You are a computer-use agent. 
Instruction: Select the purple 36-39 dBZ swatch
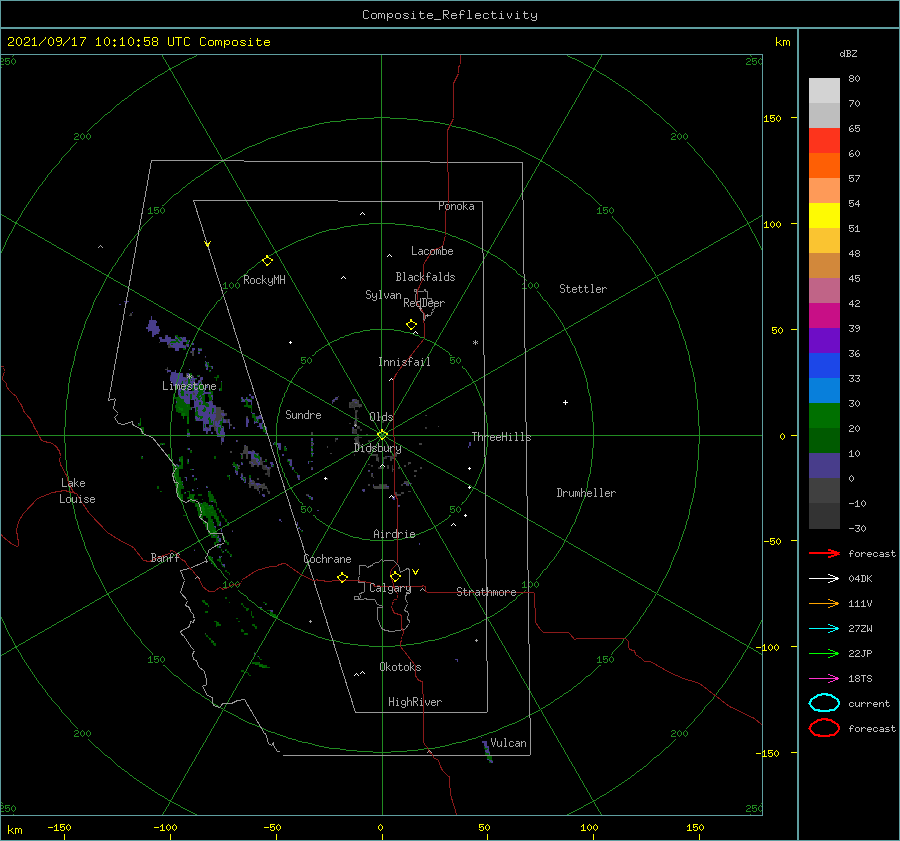coord(824,341)
